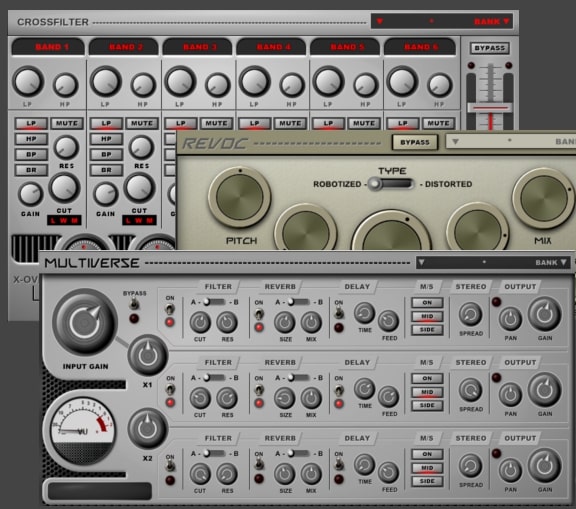Select the BAND 2 tab
This screenshot has width=576, height=509.
click(x=123, y=47)
